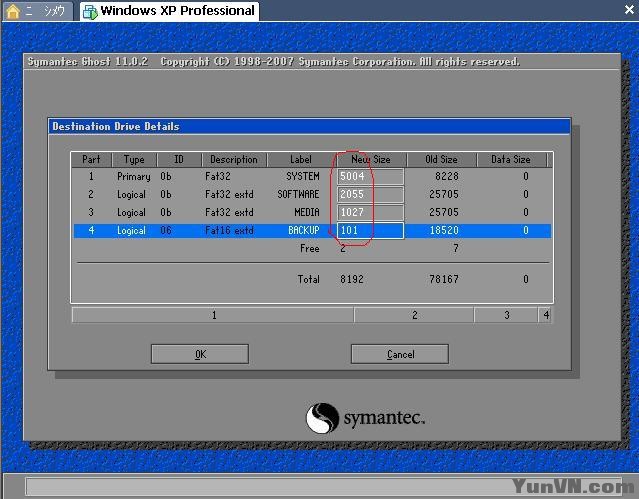The height and width of the screenshot is (499, 639).
Task: Click the Free row label
Action: pyautogui.click(x=310, y=248)
